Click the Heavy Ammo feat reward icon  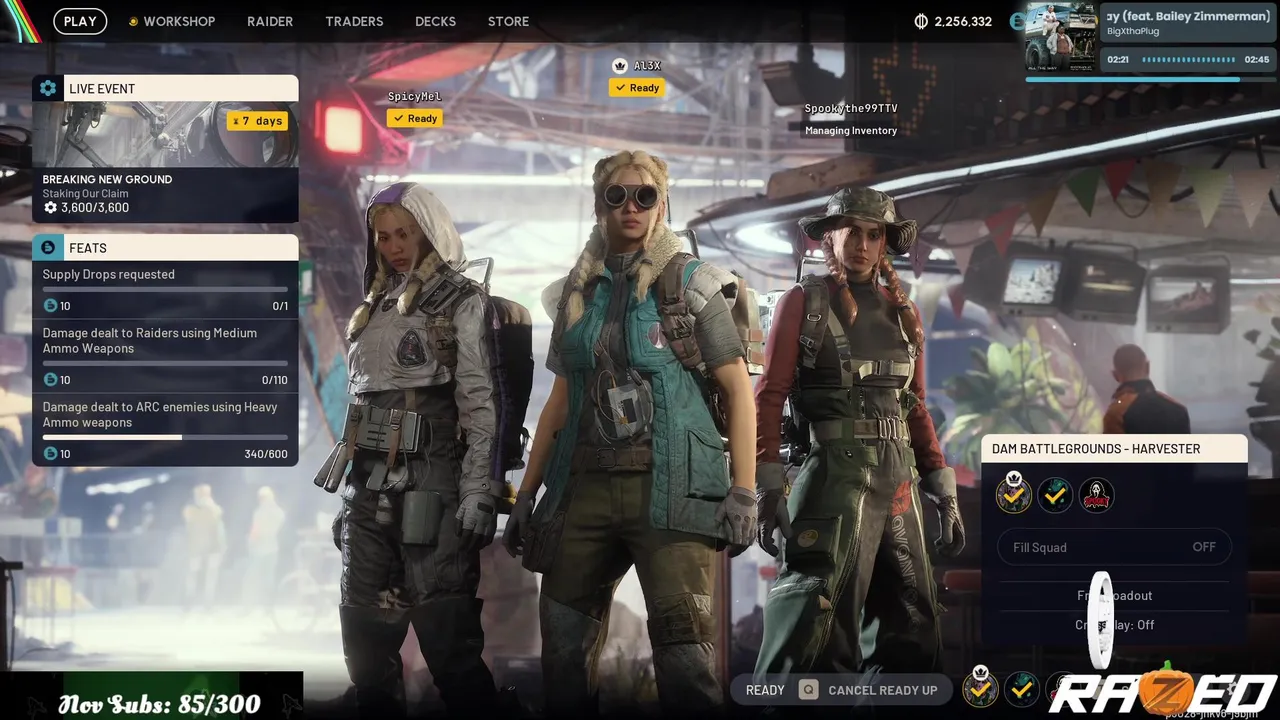tap(50, 454)
